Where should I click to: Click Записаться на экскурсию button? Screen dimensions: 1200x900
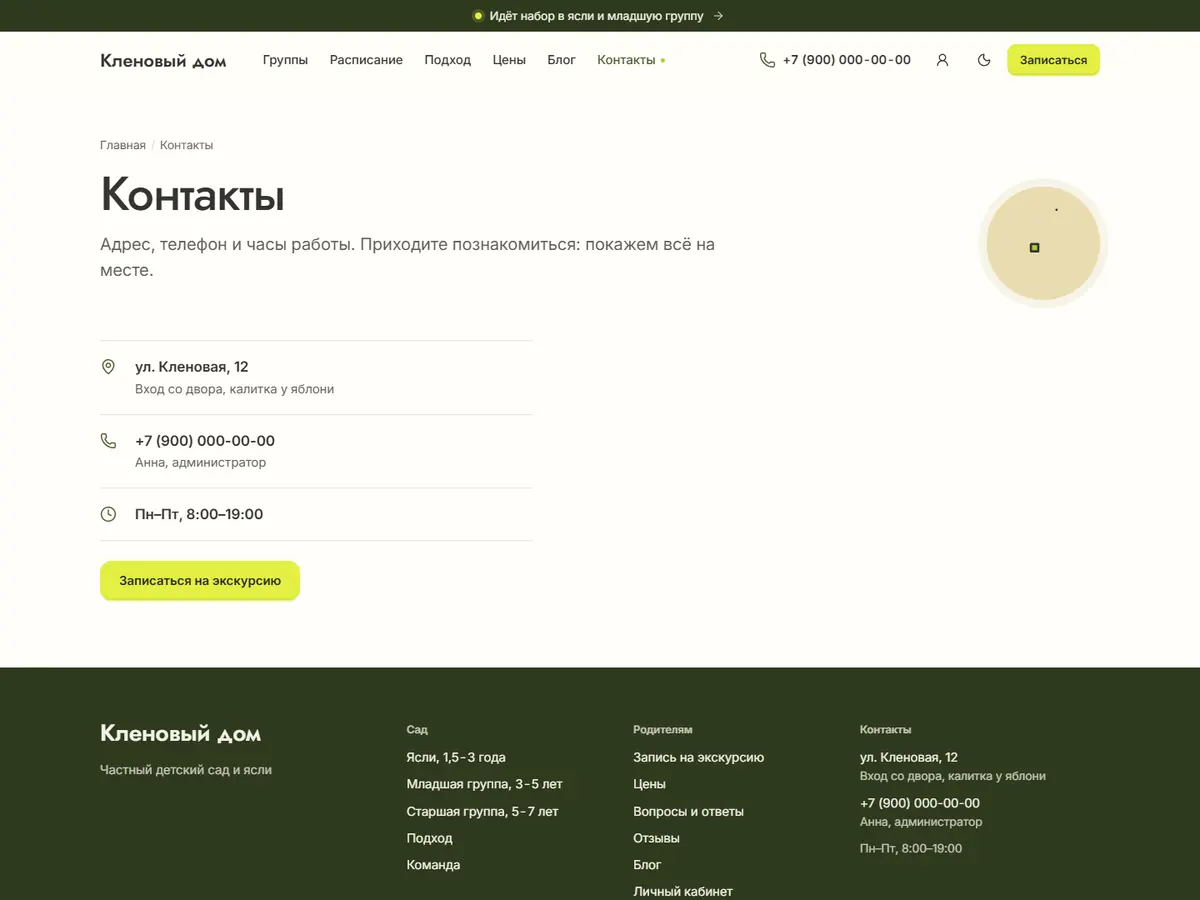click(x=200, y=580)
